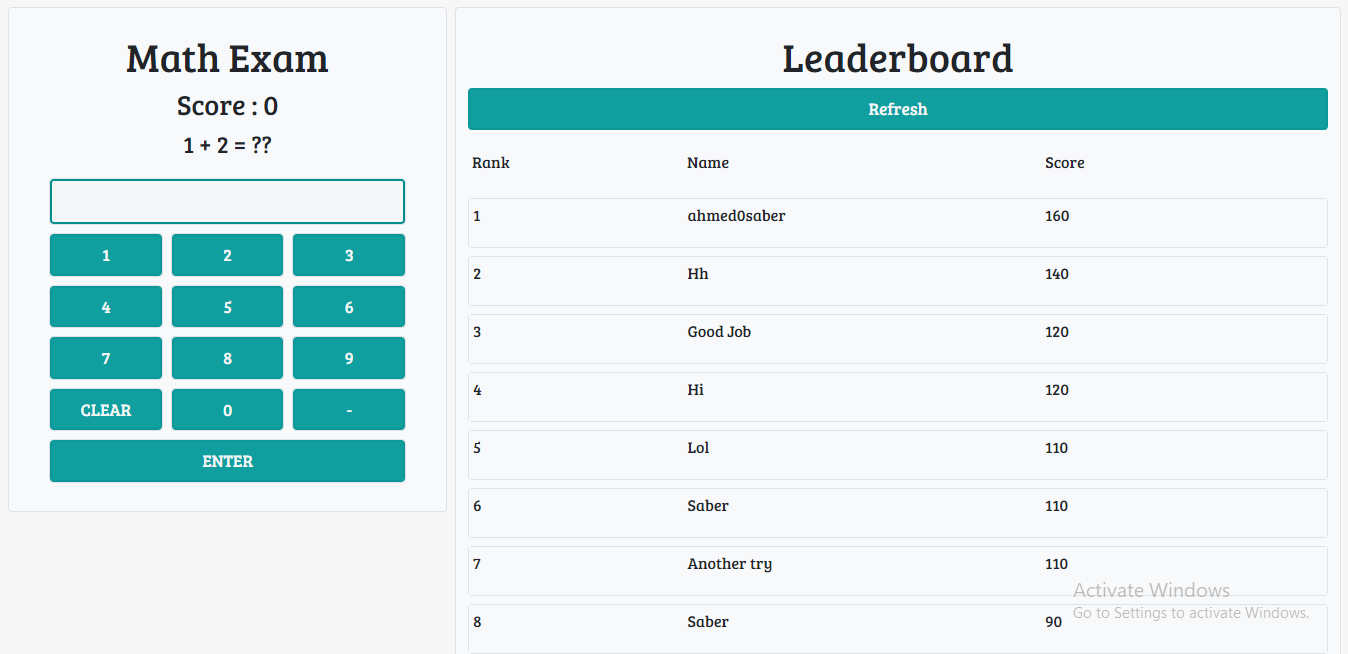This screenshot has height=654, width=1348.
Task: Tap keypad digit 6
Action: [x=348, y=307]
